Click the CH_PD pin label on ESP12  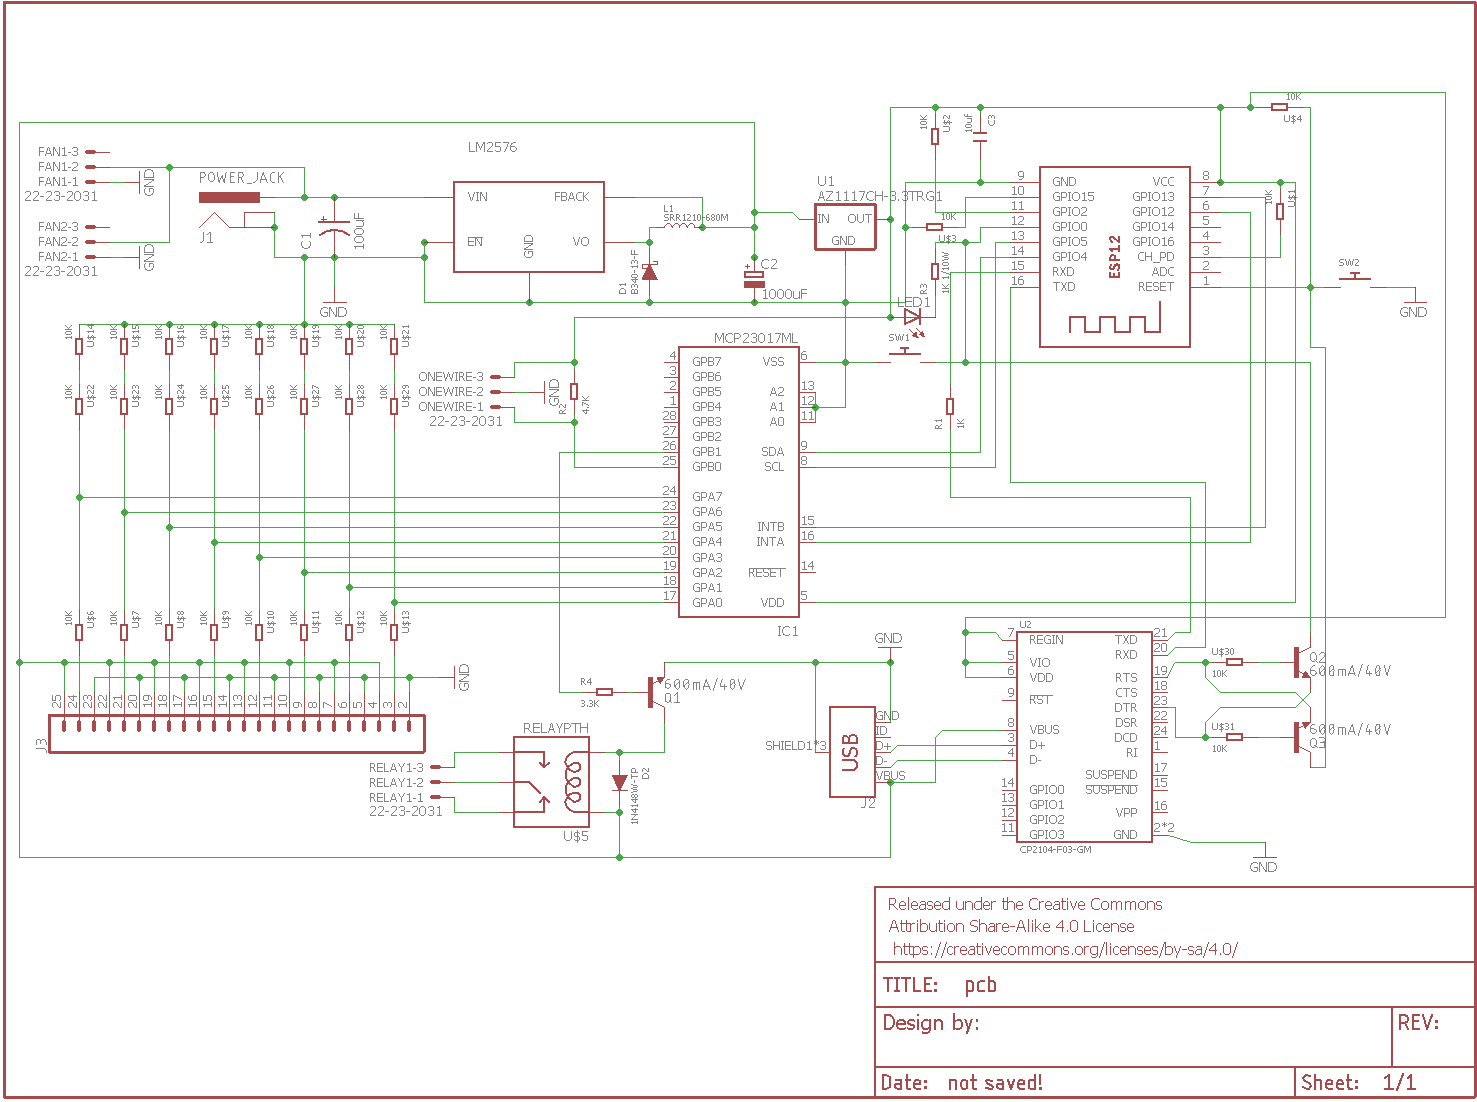tap(1156, 257)
